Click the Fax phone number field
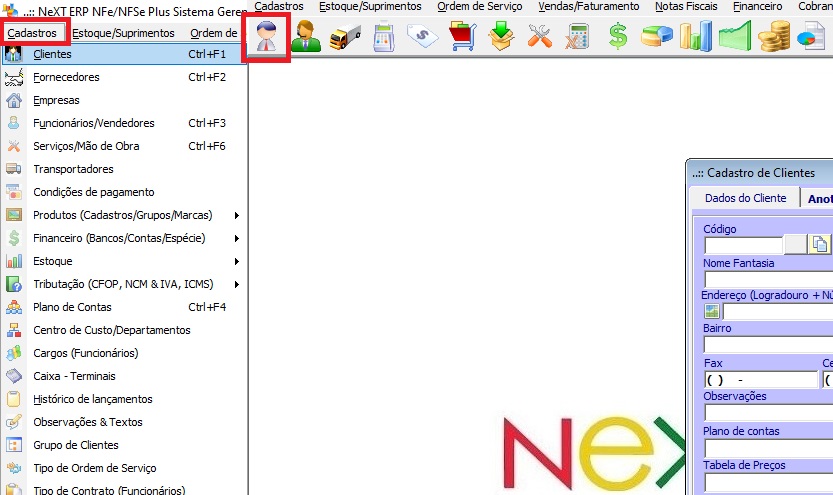Viewport: 833px width, 495px height. click(761, 380)
